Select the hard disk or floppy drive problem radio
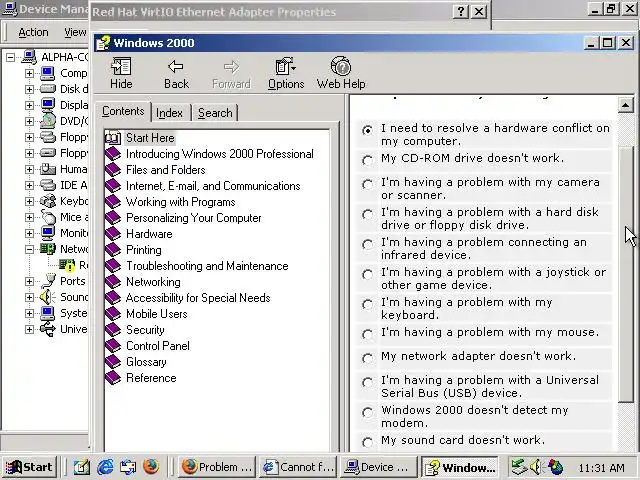The height and width of the screenshot is (480, 640). click(367, 214)
